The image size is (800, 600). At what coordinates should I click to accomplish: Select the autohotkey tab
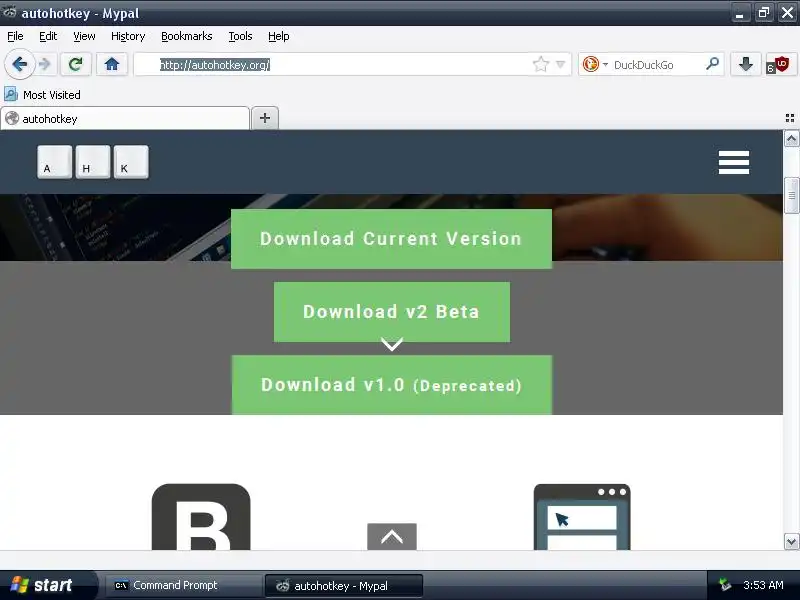(125, 118)
